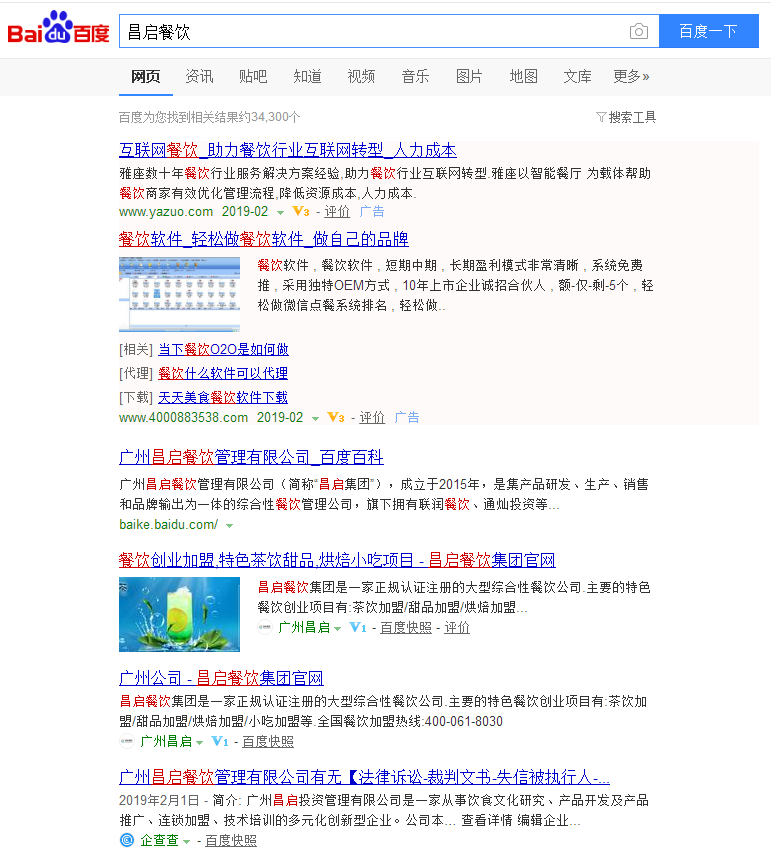Screen dimensions: 771x853
Task: Click the 企查查 round logo icon
Action: click(127, 840)
